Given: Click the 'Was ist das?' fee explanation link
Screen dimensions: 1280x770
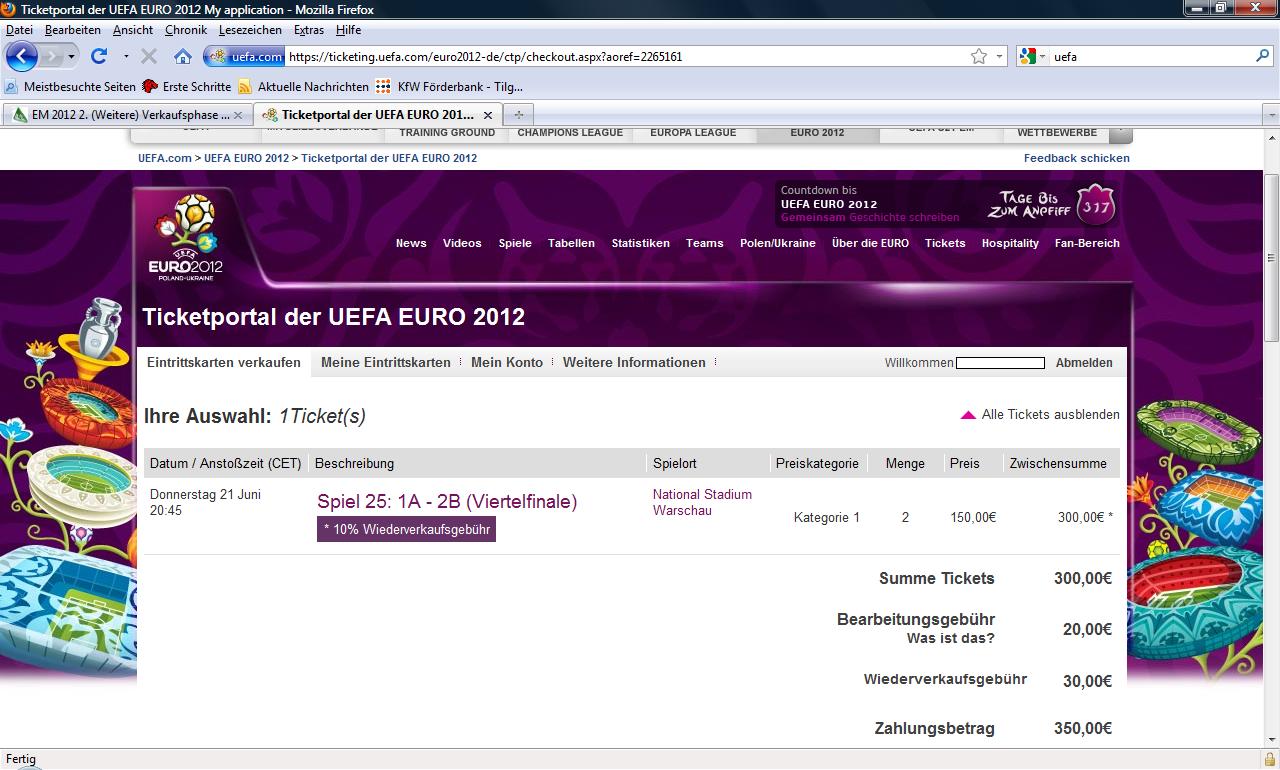Looking at the screenshot, I should (x=950, y=638).
